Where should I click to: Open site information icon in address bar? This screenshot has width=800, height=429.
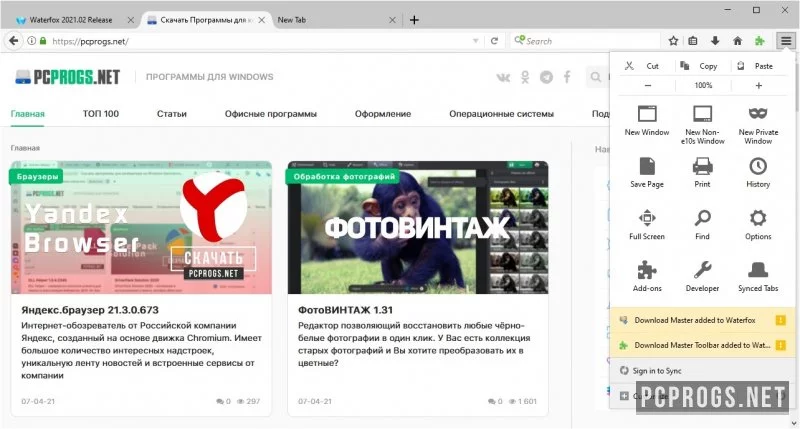point(32,41)
